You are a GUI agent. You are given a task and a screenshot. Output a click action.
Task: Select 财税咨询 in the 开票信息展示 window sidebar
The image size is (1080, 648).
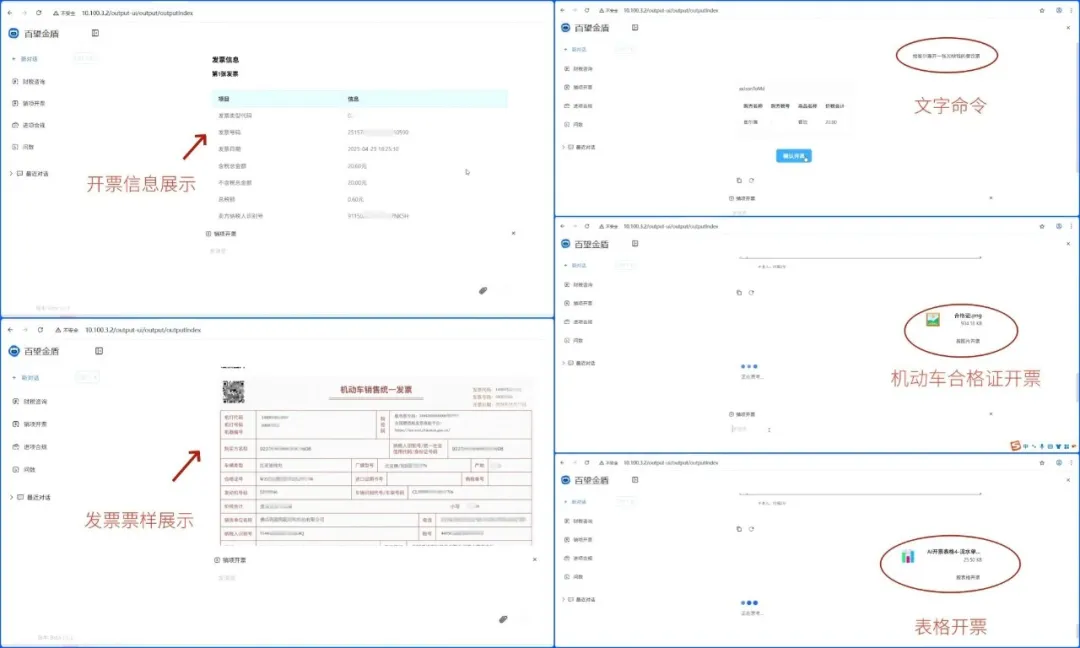click(33, 81)
